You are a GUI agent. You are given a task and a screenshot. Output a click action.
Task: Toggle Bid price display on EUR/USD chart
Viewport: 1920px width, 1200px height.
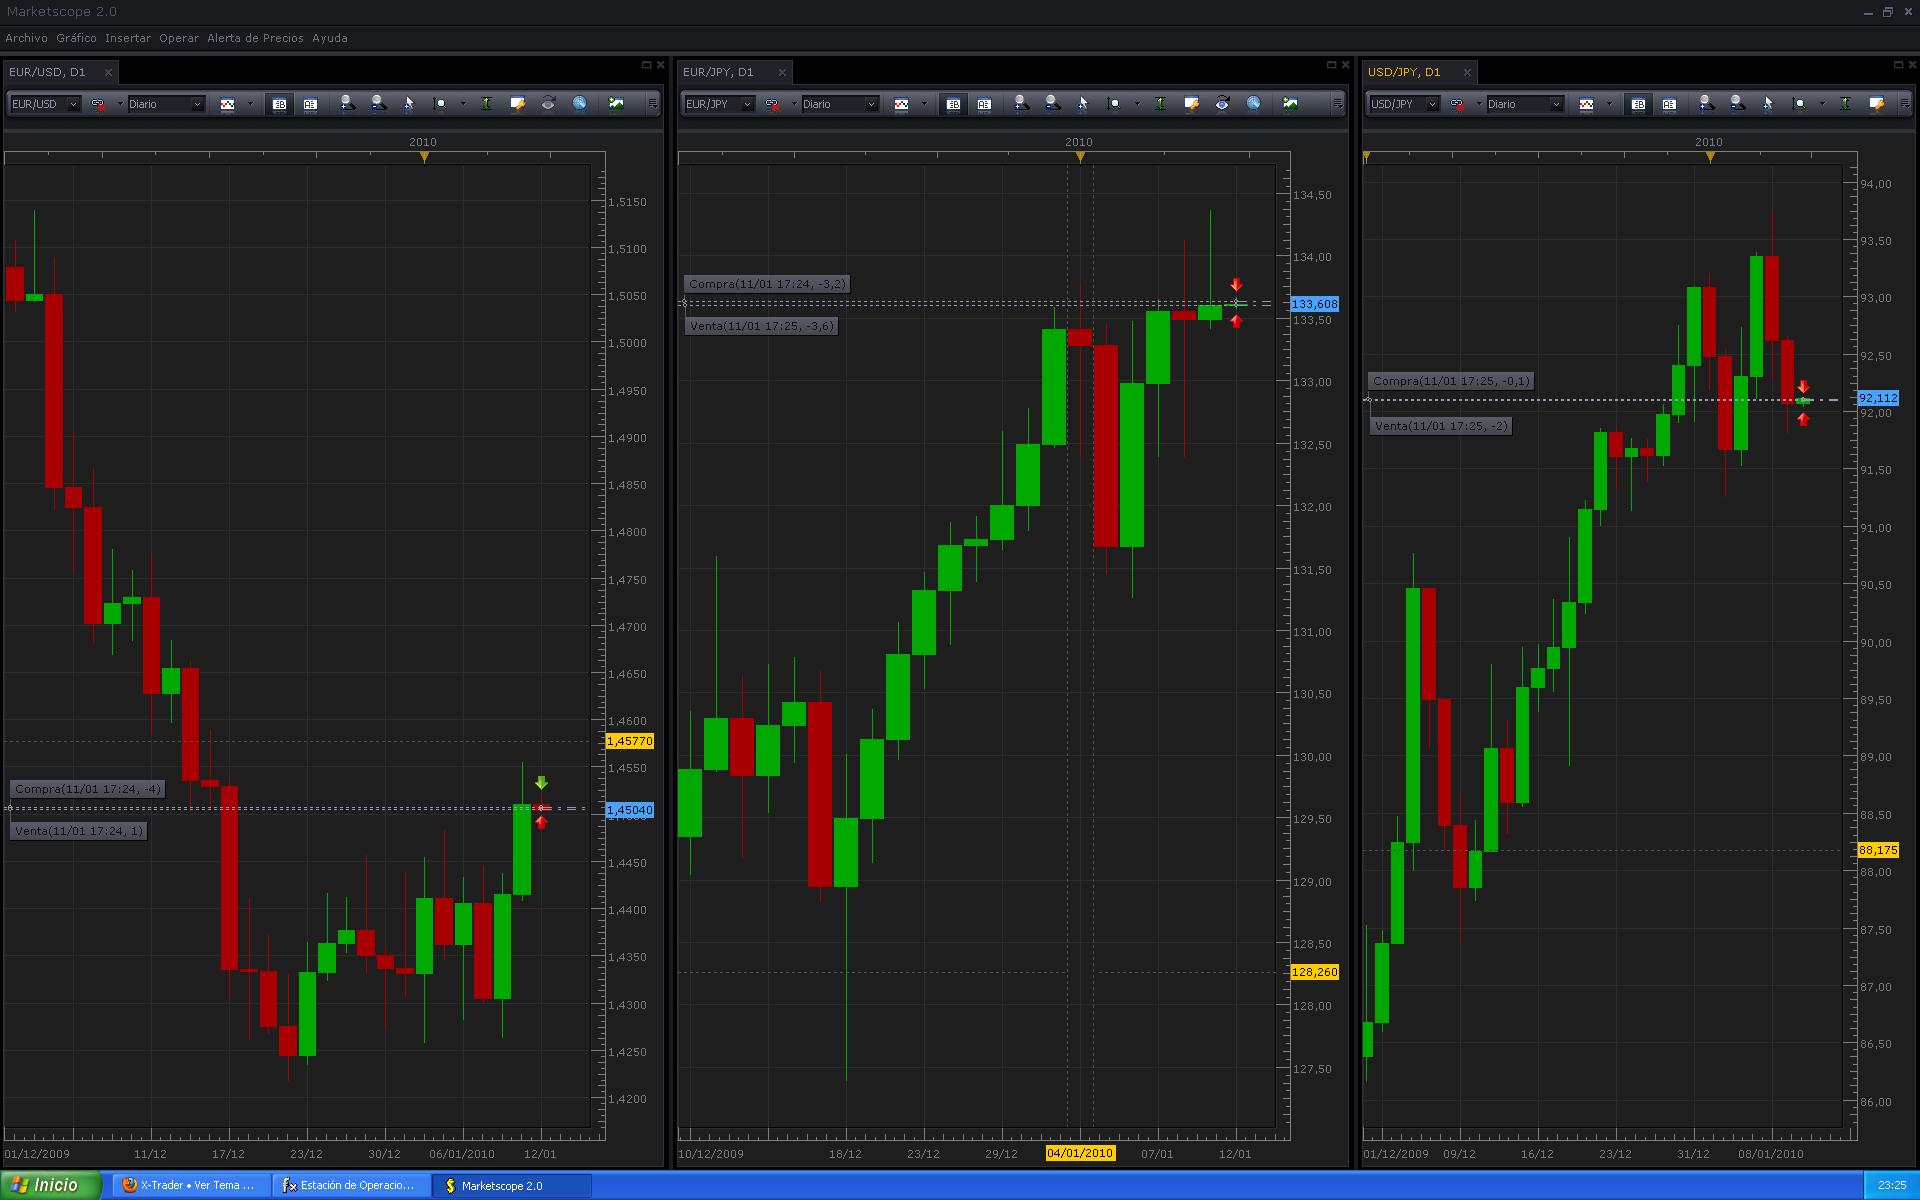tap(279, 104)
